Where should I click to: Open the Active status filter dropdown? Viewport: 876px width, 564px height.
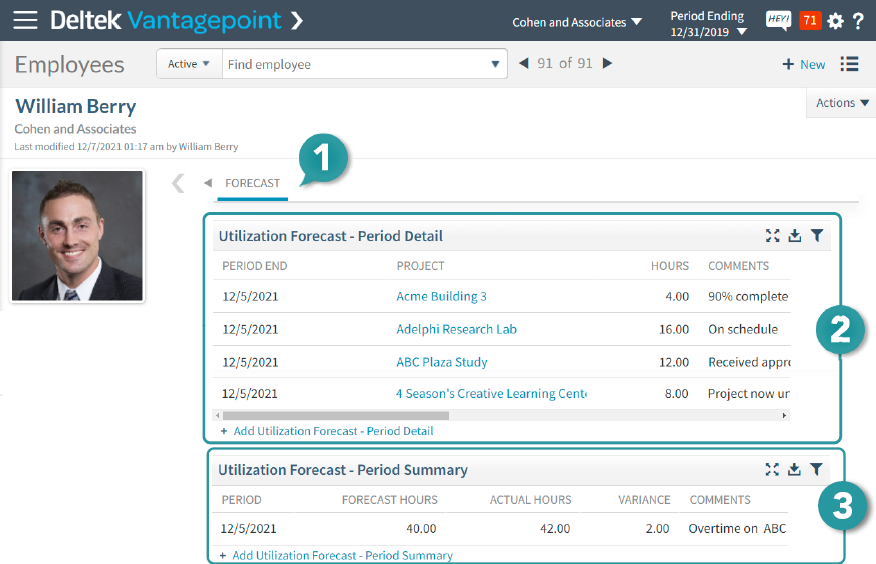tap(189, 64)
